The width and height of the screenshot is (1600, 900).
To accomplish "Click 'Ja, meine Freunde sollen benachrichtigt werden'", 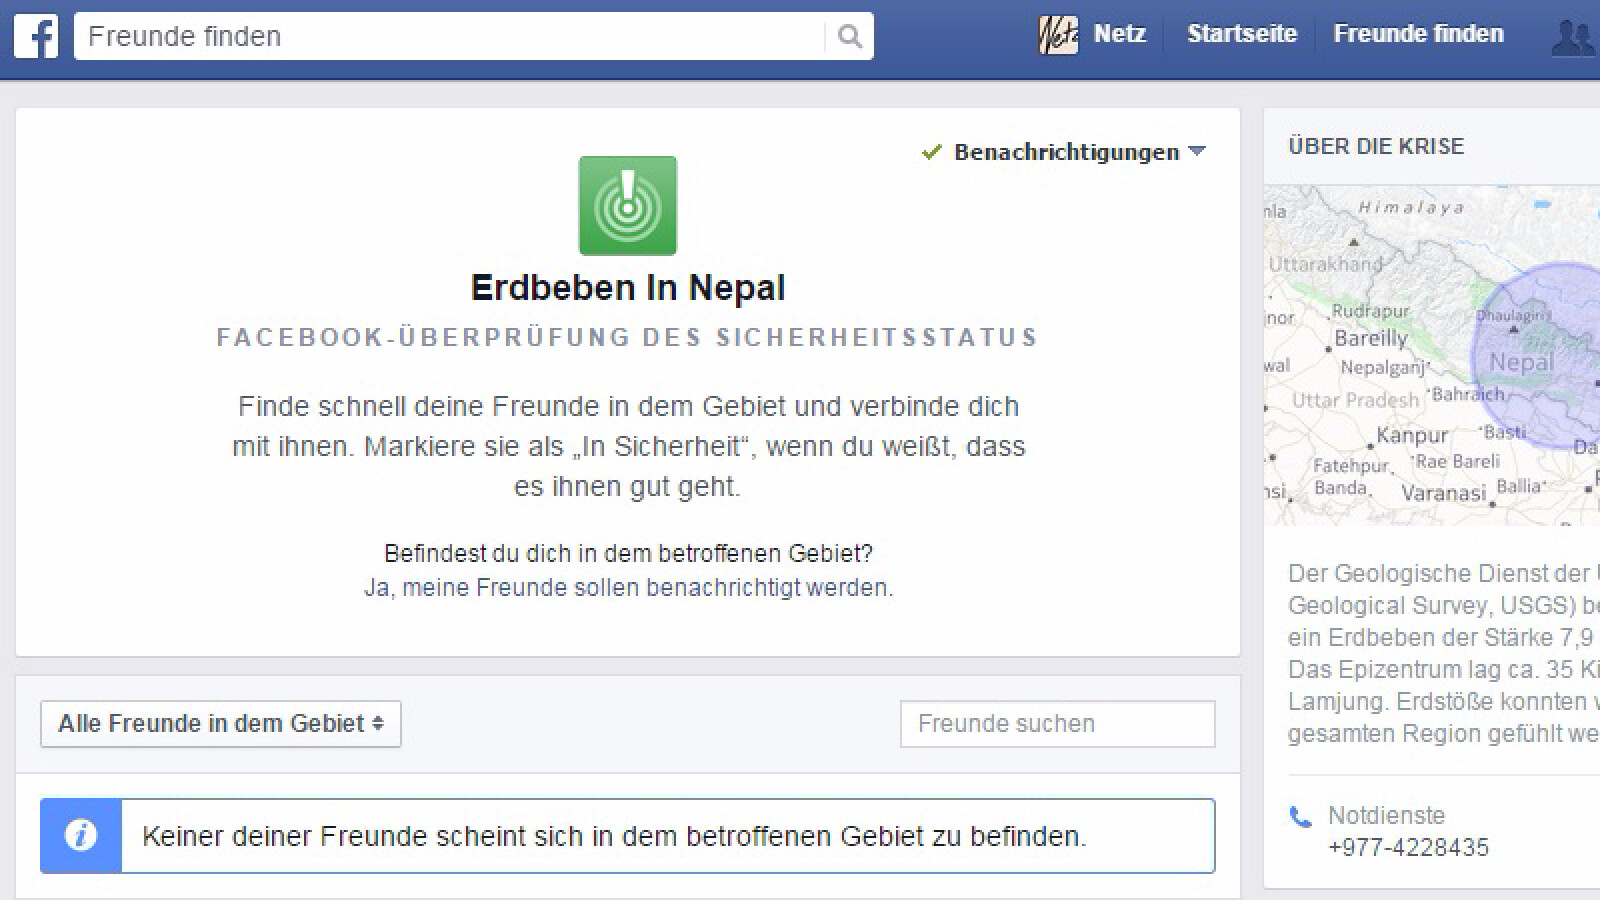I will pyautogui.click(x=628, y=588).
